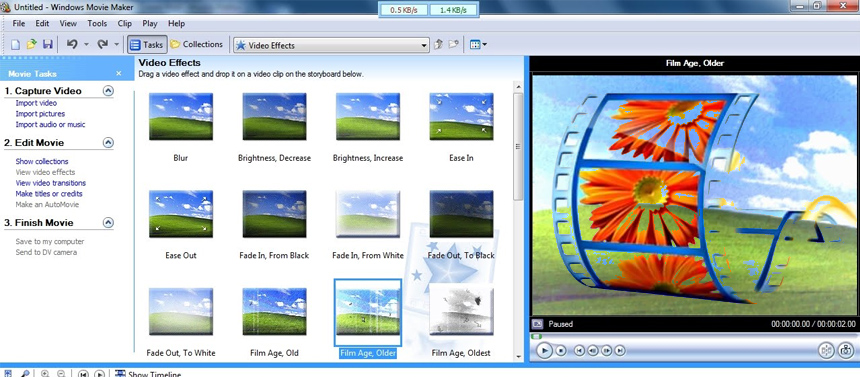
Task: Toggle the Collections pane button
Action: click(x=196, y=44)
